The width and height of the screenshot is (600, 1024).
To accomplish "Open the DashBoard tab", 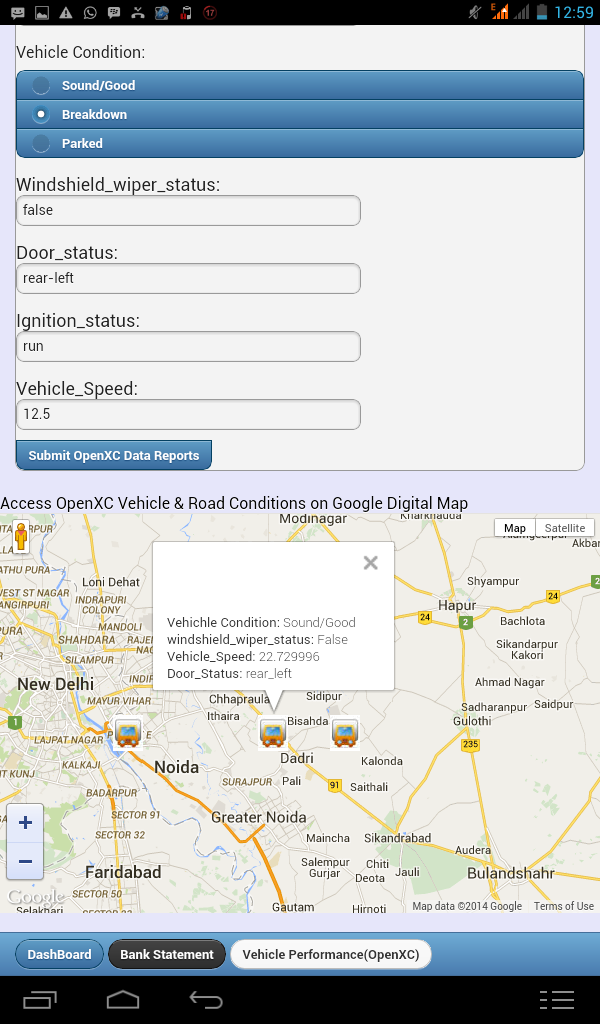I will coord(59,954).
